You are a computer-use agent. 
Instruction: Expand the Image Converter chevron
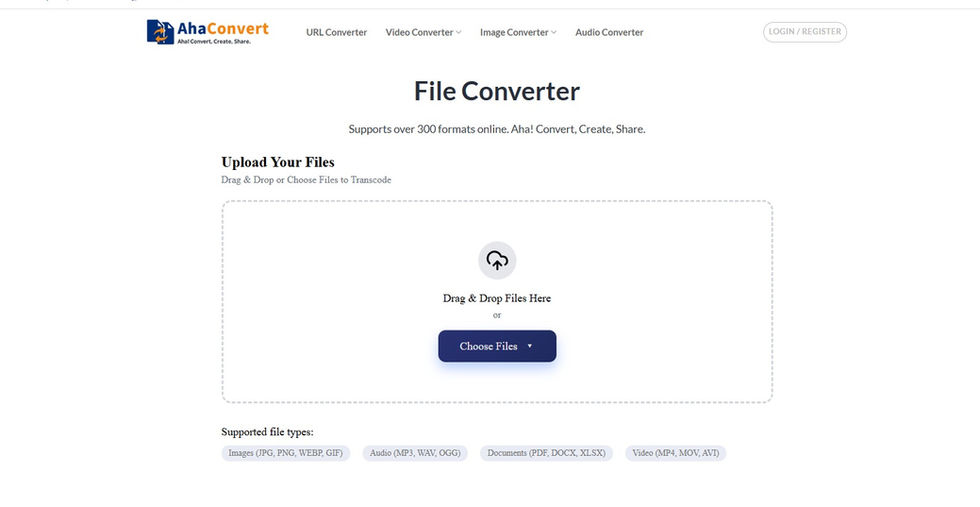(554, 33)
